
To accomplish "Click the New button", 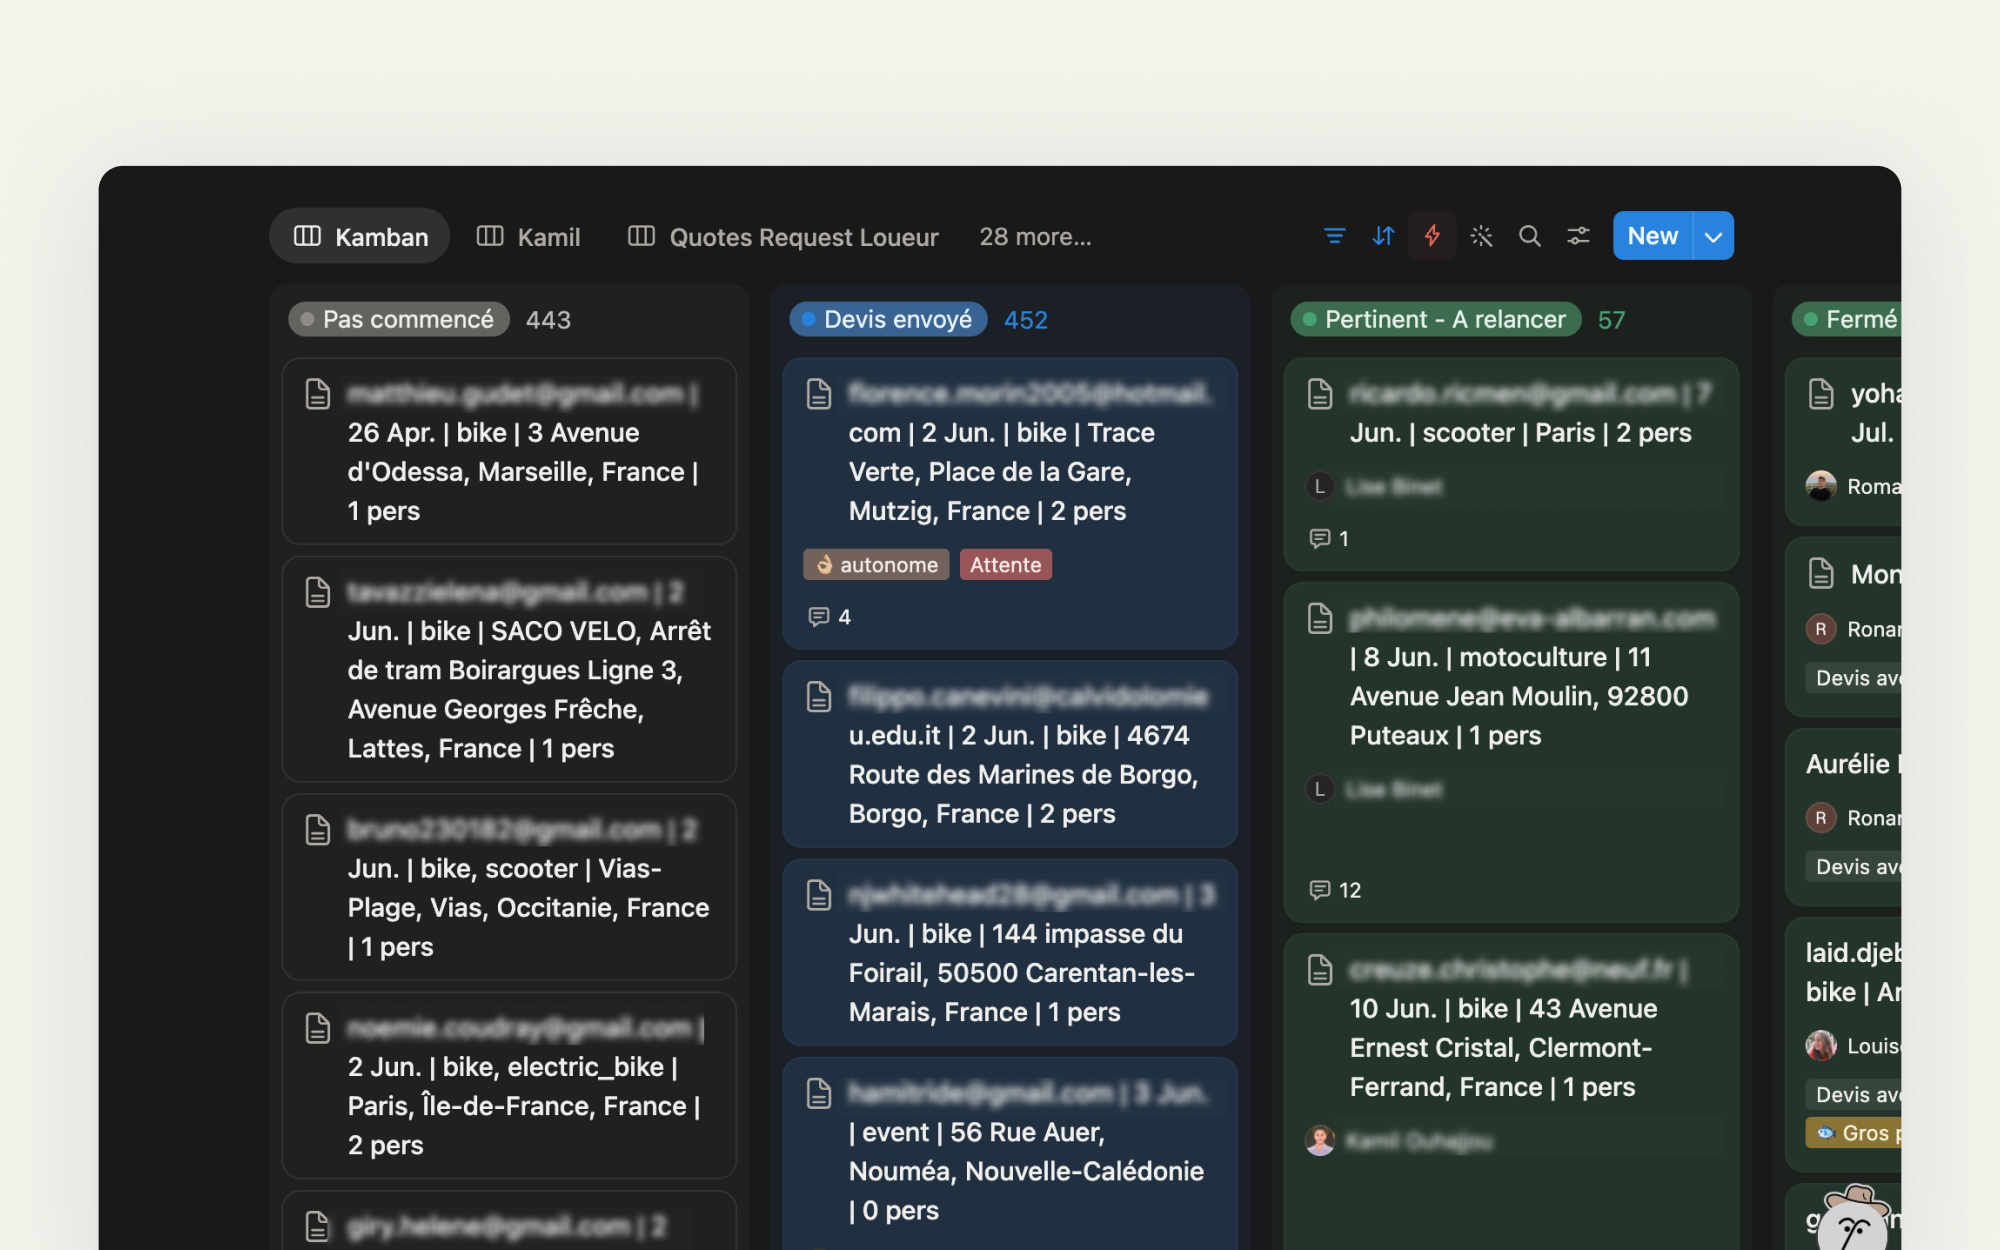I will point(1653,236).
